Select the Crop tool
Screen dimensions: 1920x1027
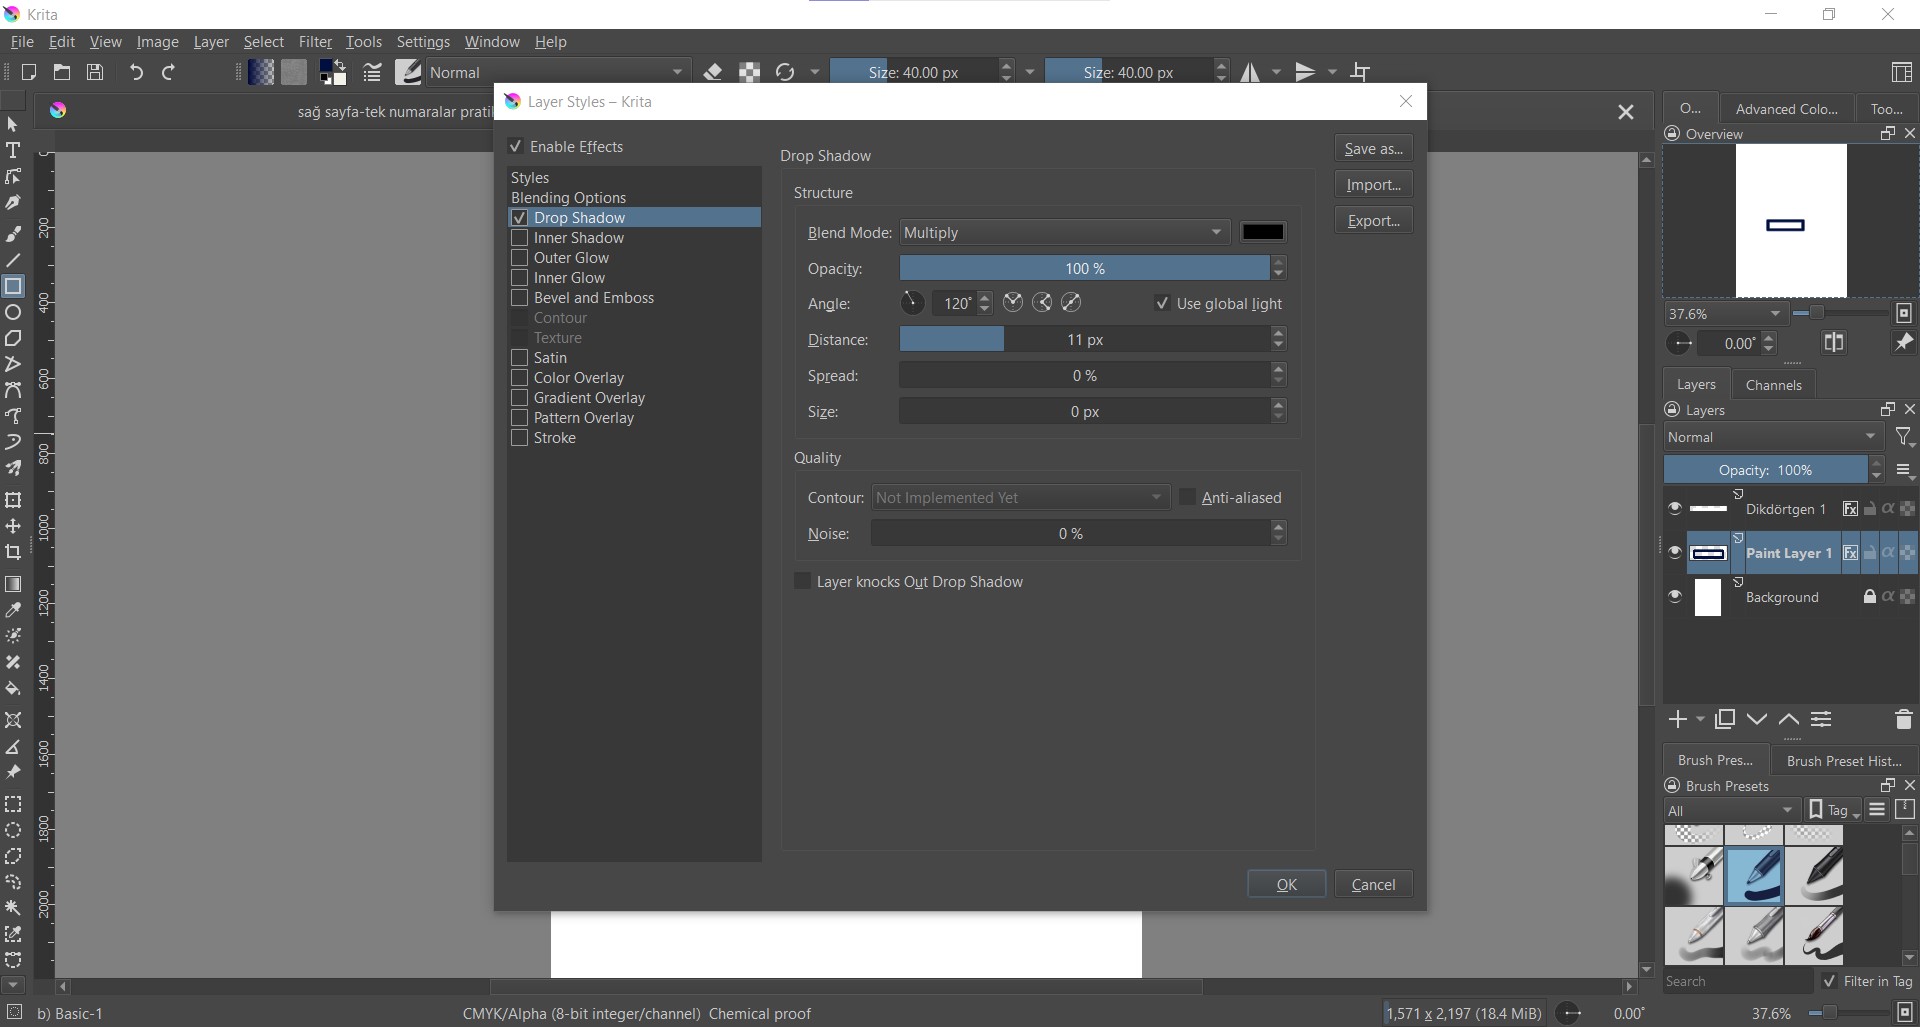click(13, 553)
